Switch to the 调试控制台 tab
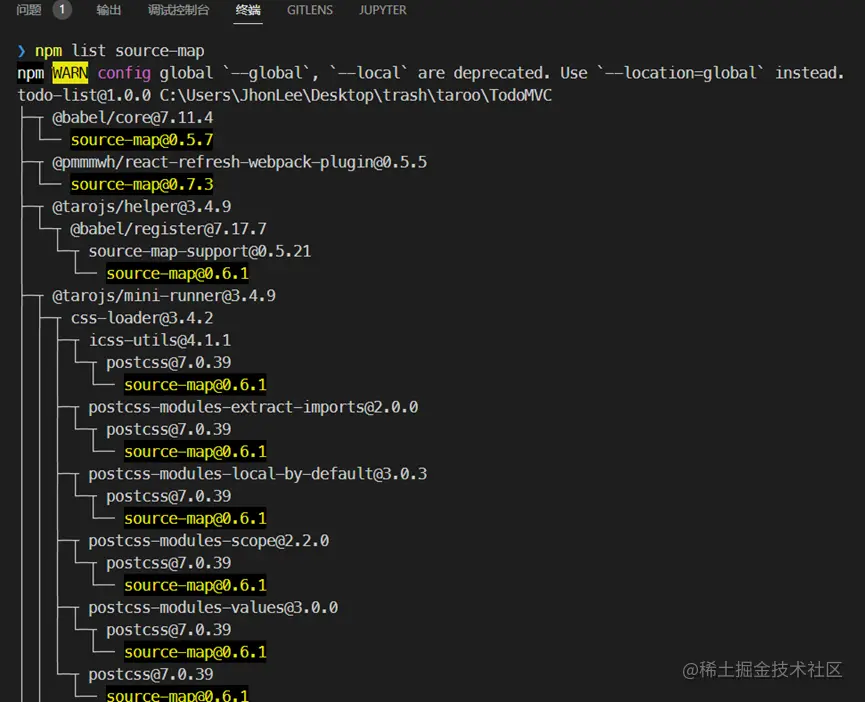 [x=179, y=10]
